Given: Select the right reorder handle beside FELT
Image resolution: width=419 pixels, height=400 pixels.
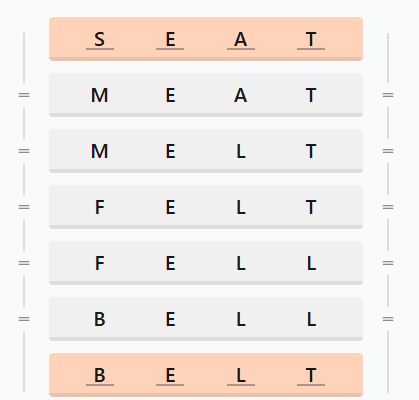Looking at the screenshot, I should click(x=388, y=207).
